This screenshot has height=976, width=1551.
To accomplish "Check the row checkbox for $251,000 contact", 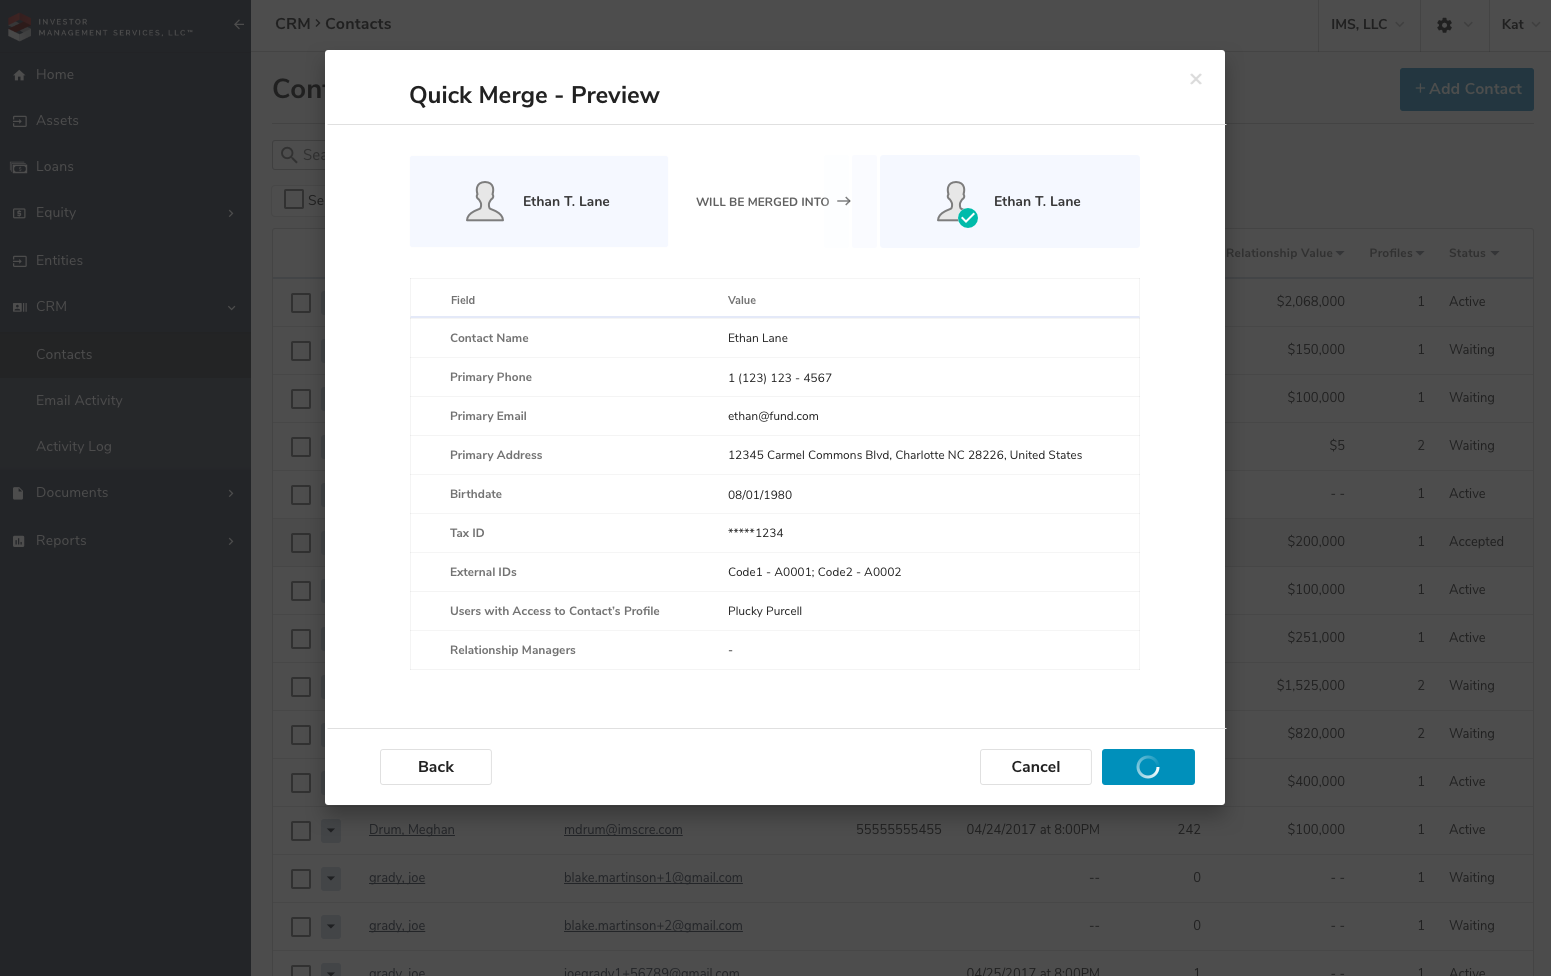I will coord(301,638).
